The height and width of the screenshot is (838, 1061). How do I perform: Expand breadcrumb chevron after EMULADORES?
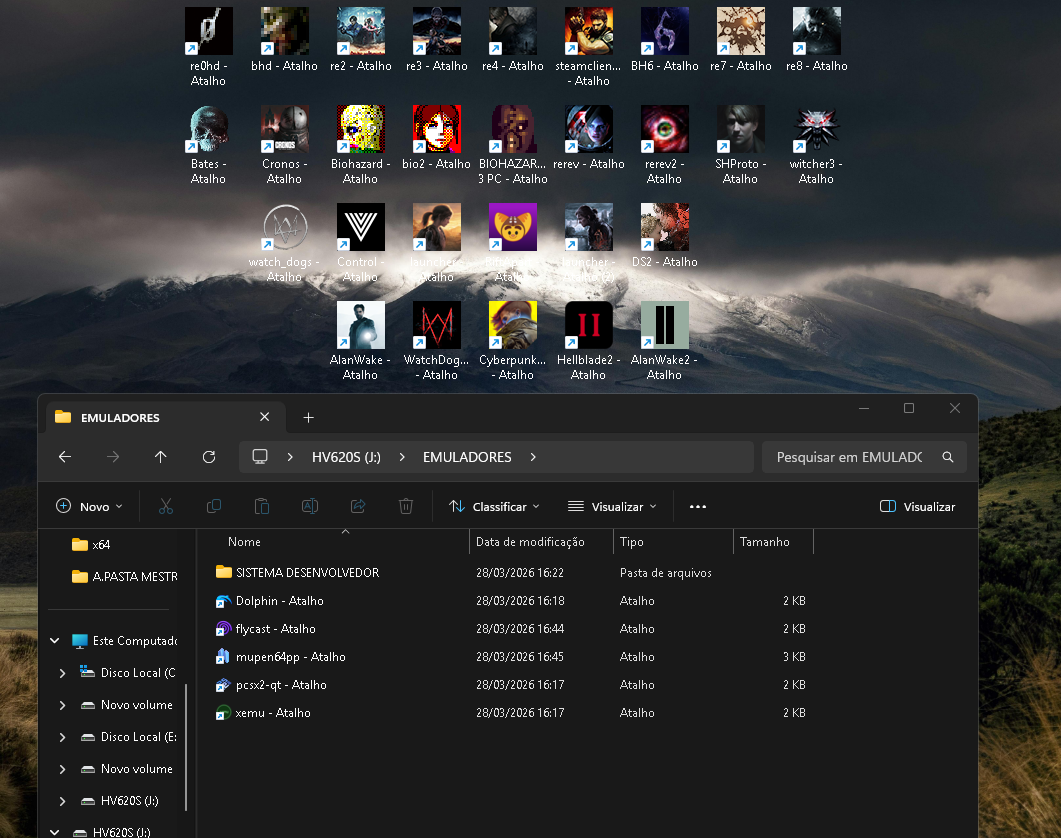pyautogui.click(x=533, y=457)
